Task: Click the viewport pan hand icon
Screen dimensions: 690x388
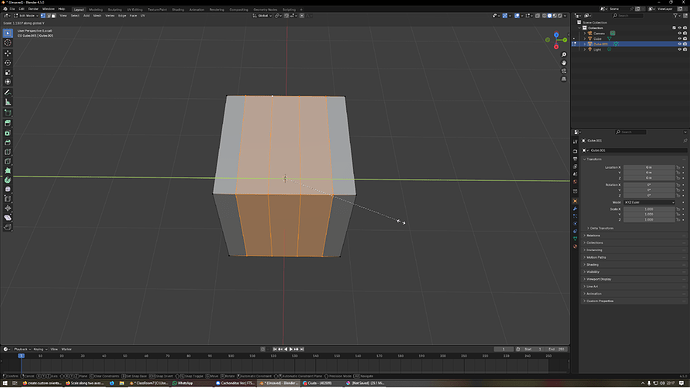Action: (x=564, y=63)
